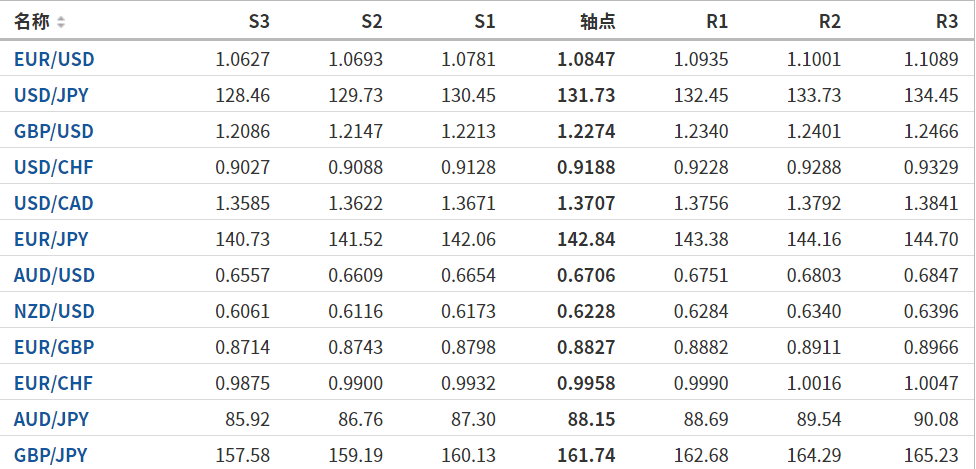Open the GBP/USD currency pair link
Viewport: 976px width, 469px height.
(x=54, y=131)
